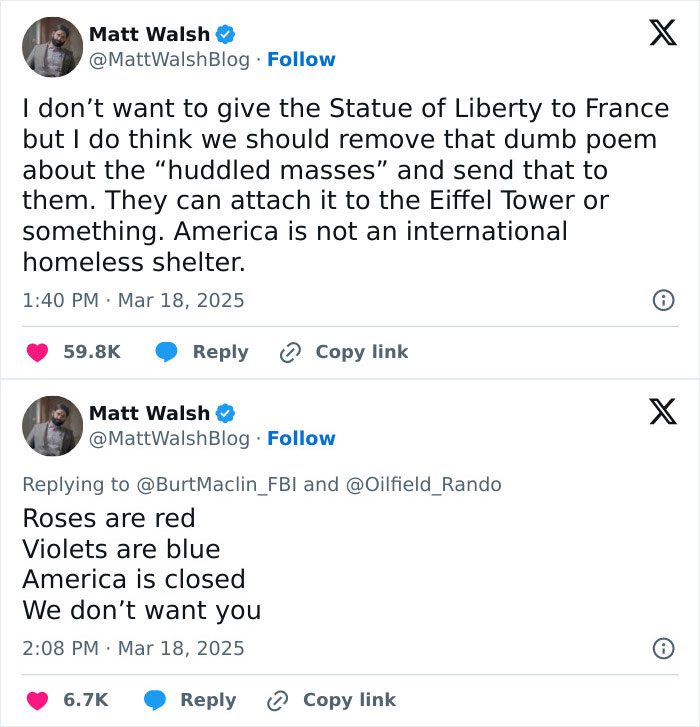Click the verified badge on the second tweet

click(226, 413)
